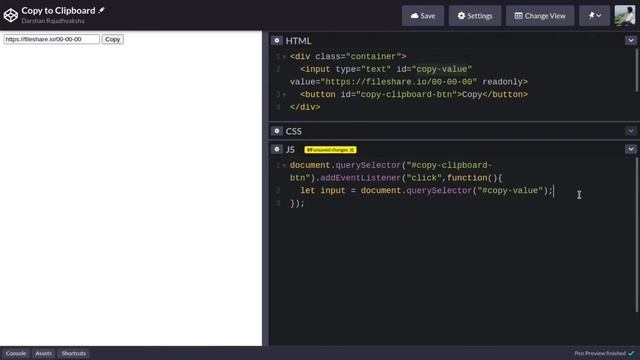
Task: Focus the fileshare URL input field
Action: (51, 39)
